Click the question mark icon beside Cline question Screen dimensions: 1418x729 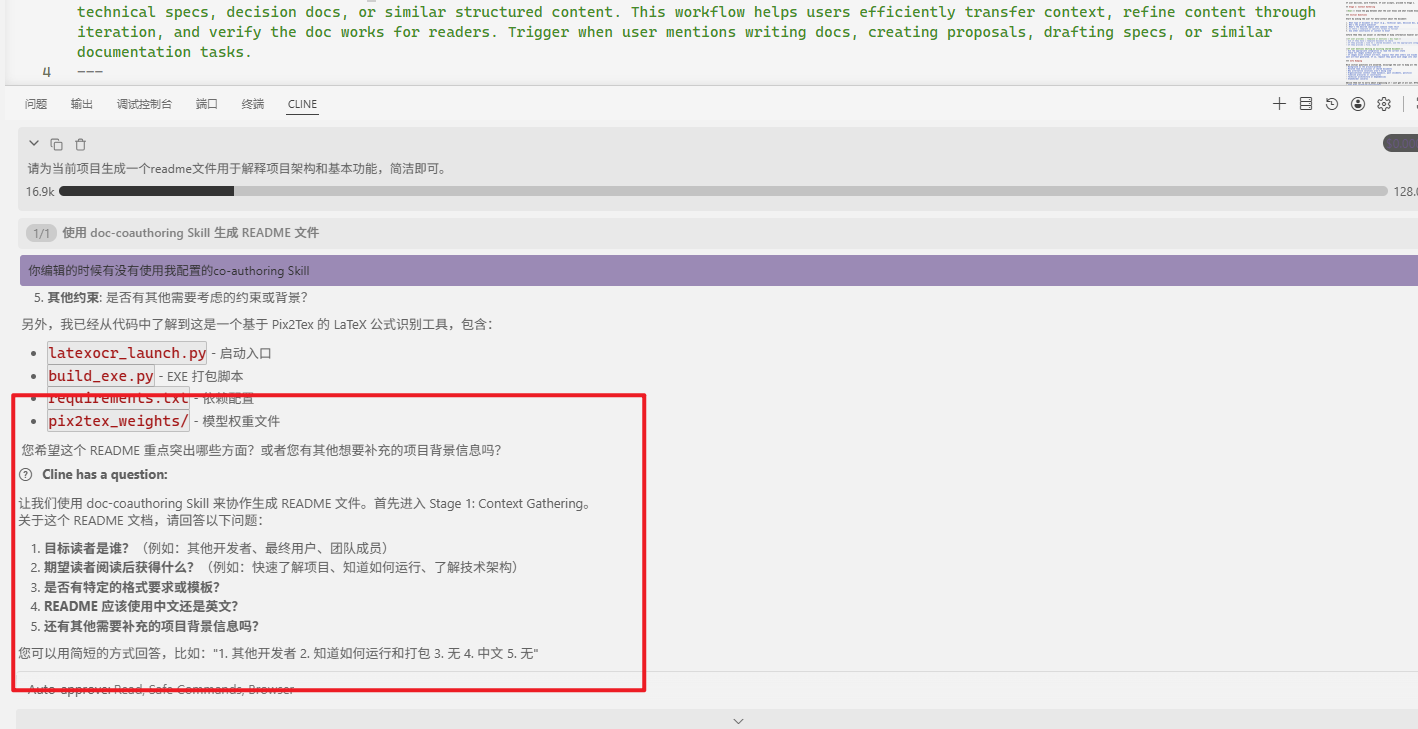(x=26, y=474)
